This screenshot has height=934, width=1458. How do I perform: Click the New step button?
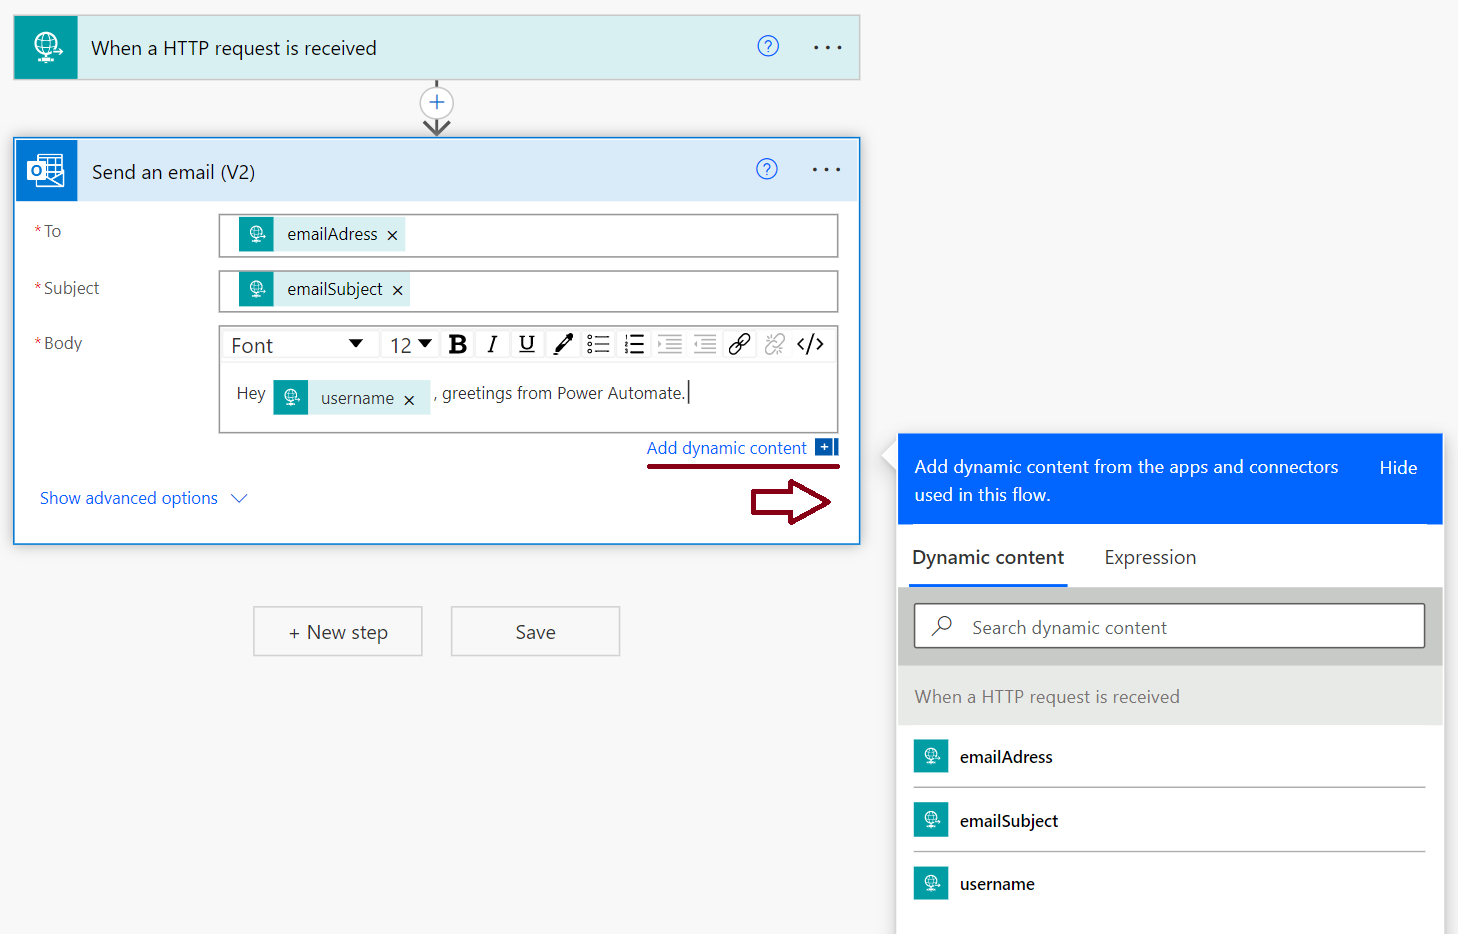coord(338,631)
